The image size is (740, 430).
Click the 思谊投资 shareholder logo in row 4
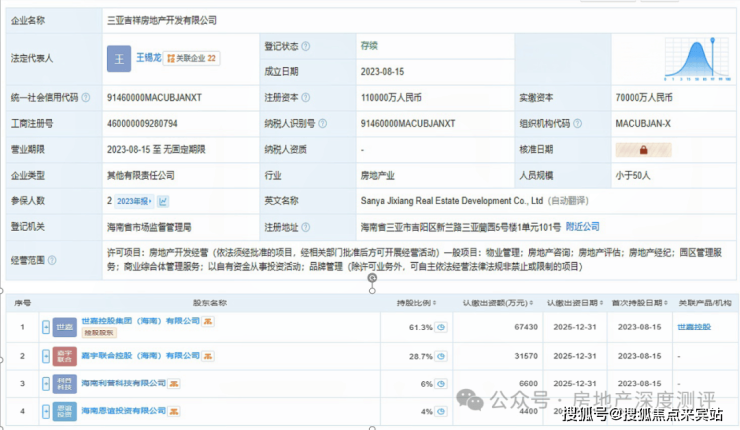[65, 412]
